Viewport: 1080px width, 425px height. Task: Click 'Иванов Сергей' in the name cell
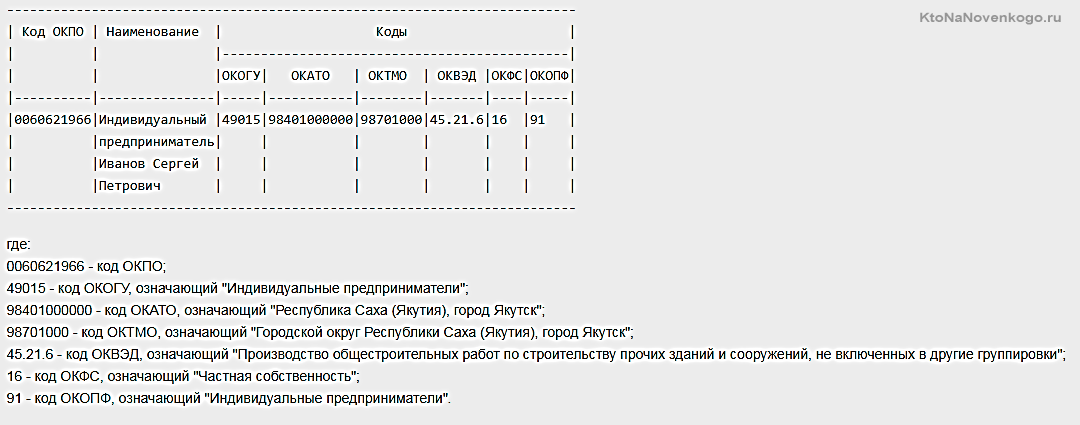click(x=149, y=164)
